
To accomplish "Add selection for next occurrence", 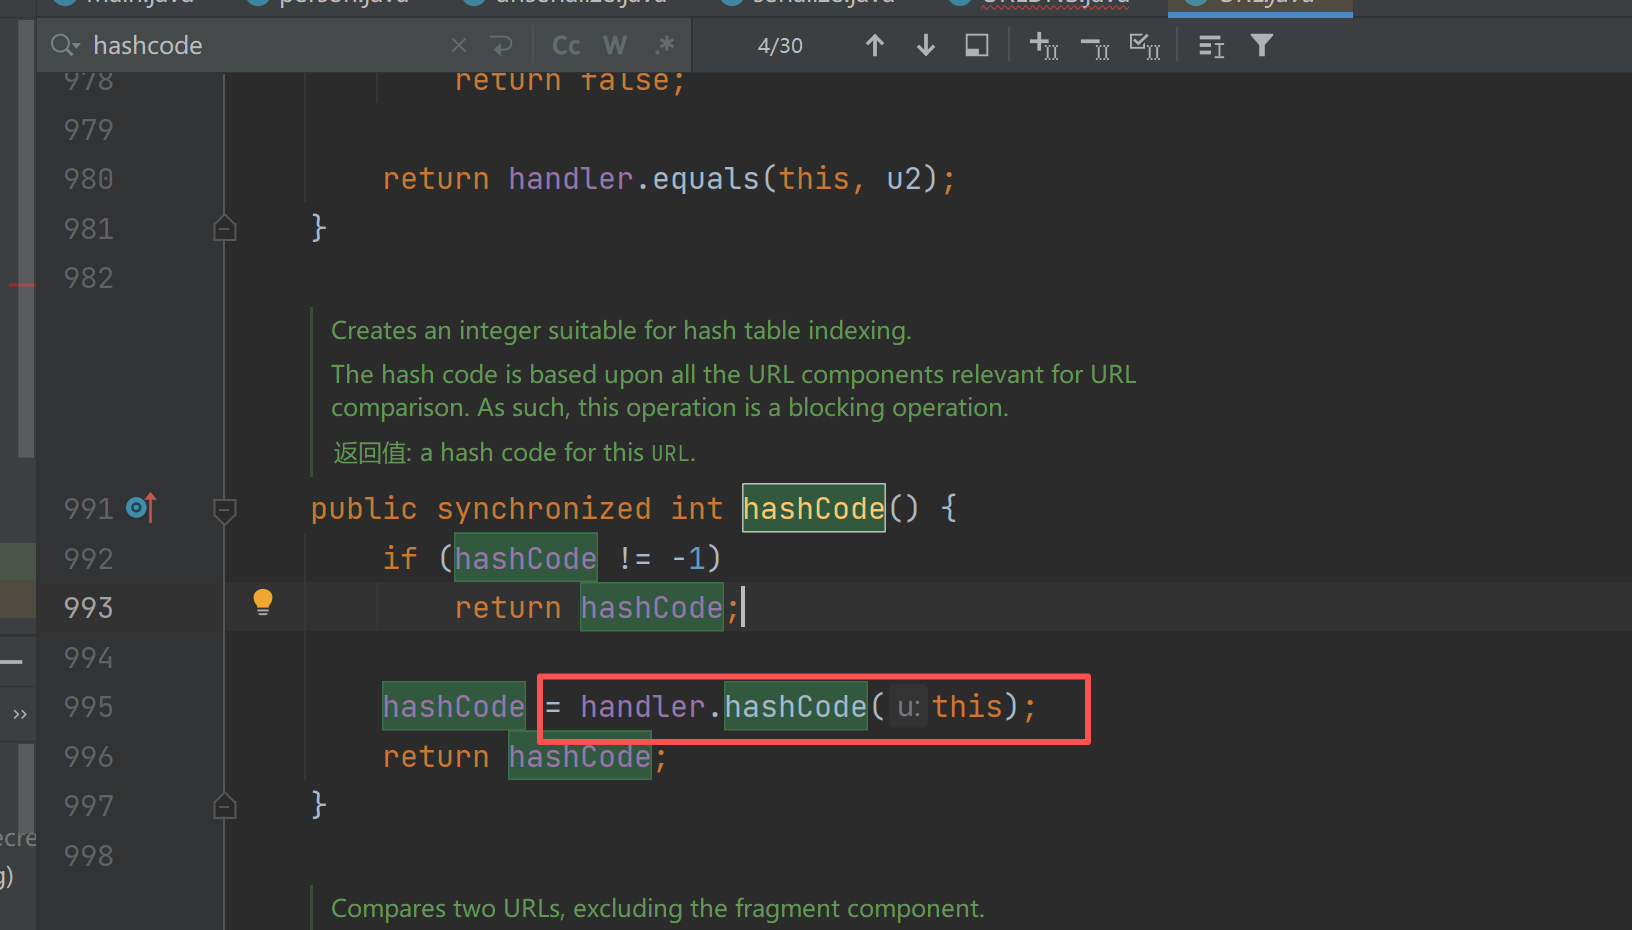I will 1043,45.
